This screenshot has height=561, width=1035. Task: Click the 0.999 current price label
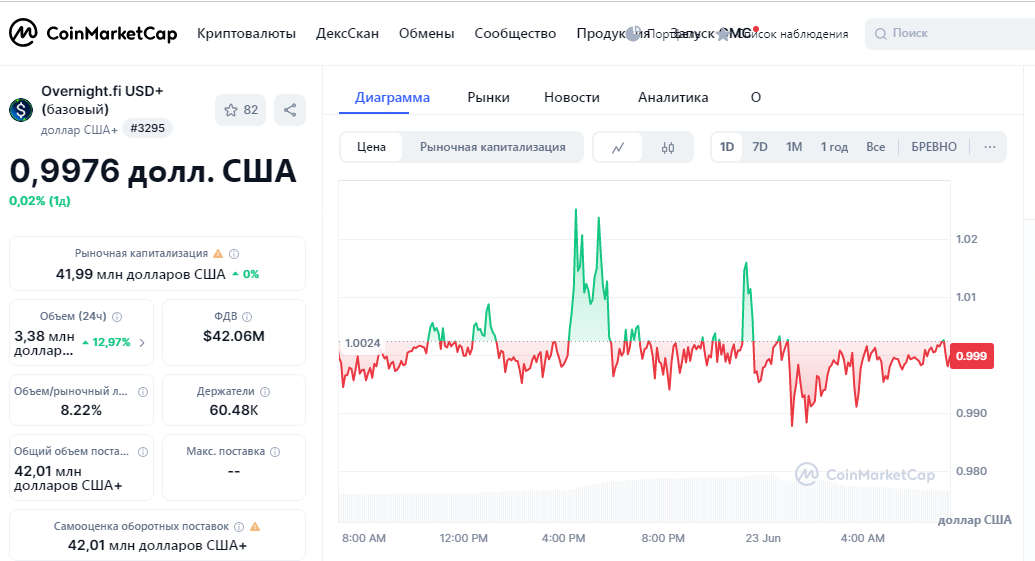coord(972,356)
